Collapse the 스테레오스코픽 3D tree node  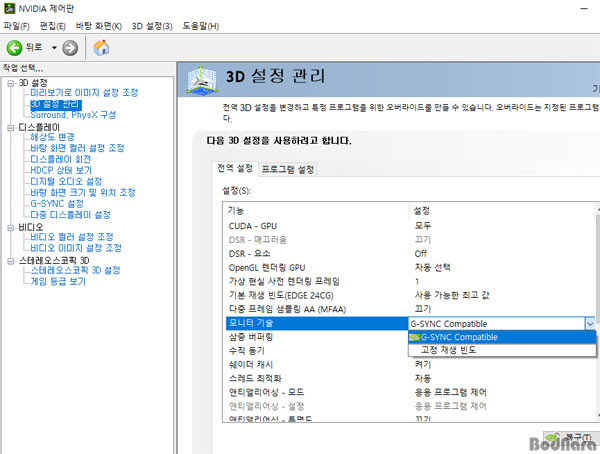[x=10, y=261]
